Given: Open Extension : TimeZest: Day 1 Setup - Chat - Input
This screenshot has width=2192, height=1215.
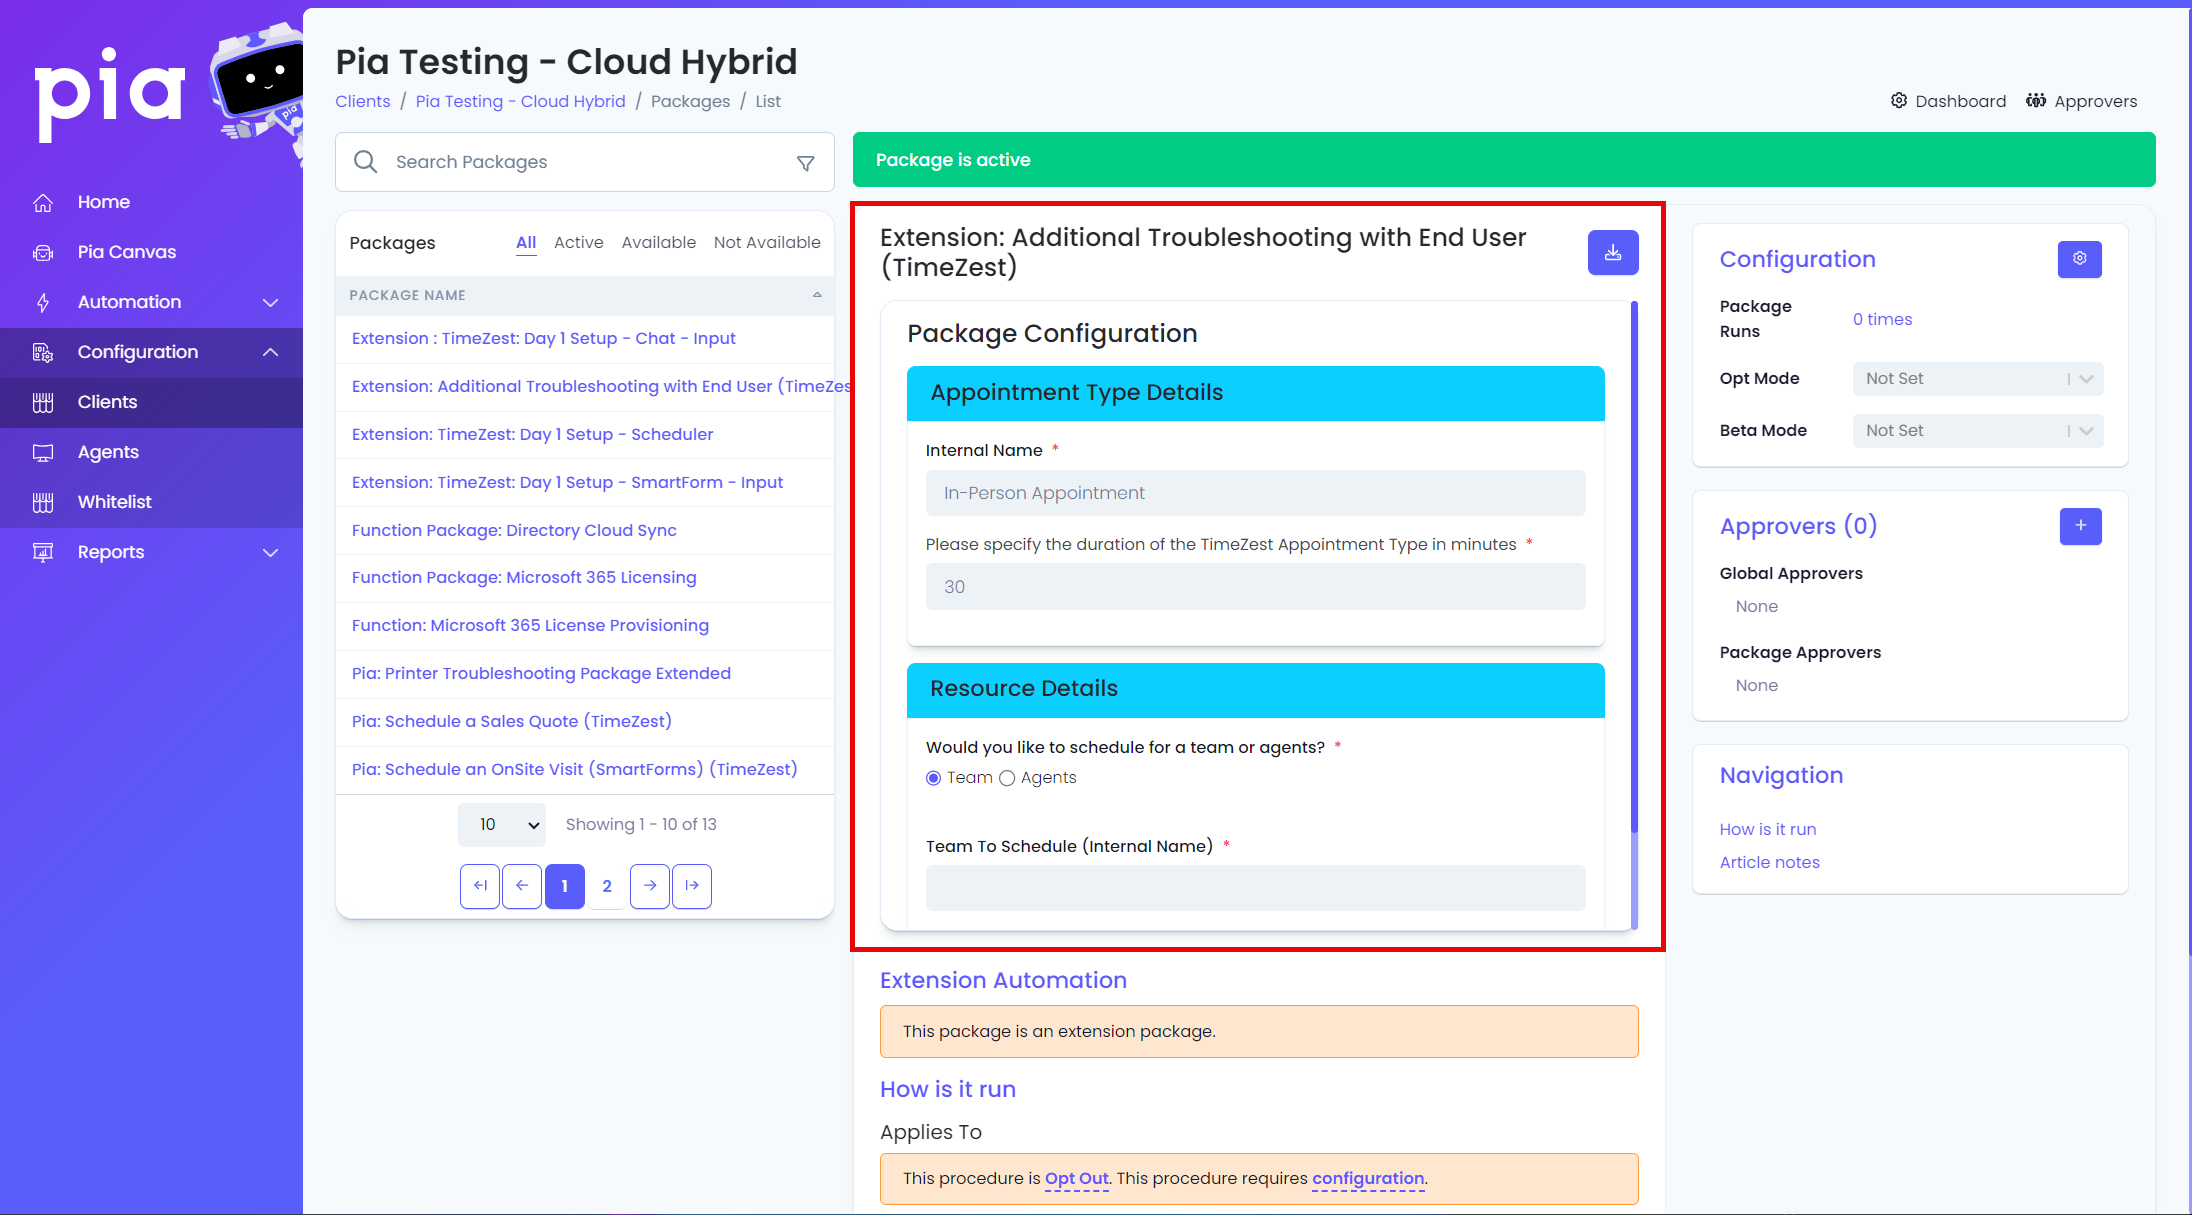Looking at the screenshot, I should click(544, 338).
